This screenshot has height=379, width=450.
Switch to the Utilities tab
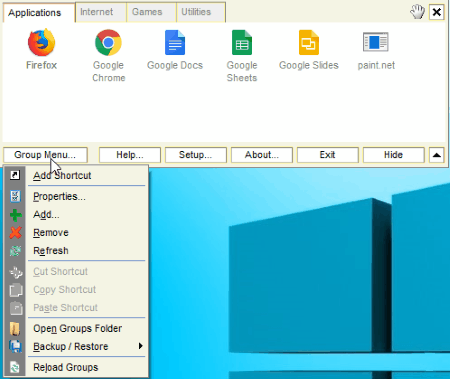tap(201, 12)
